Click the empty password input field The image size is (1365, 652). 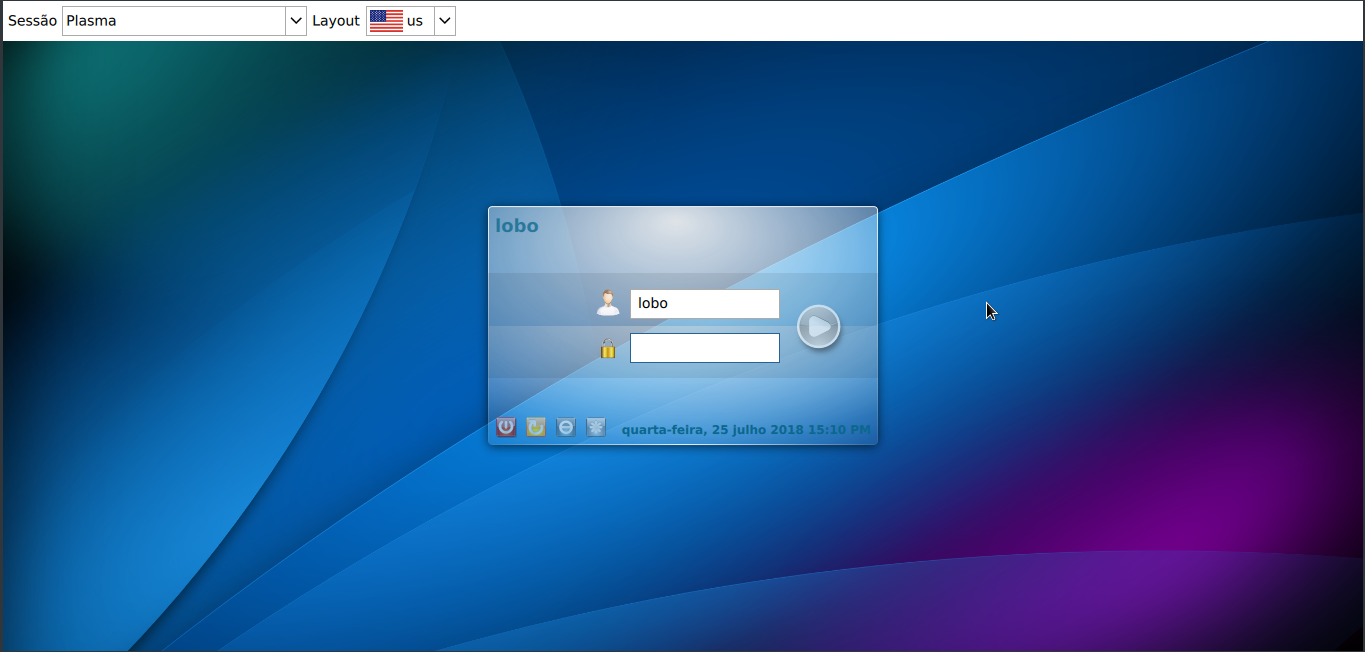704,347
